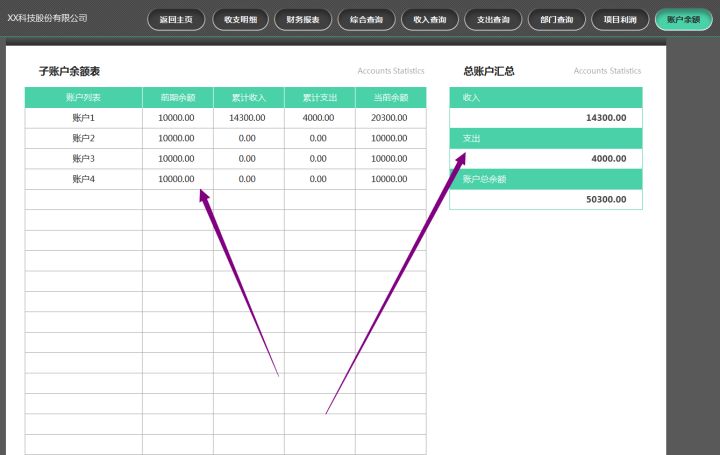Click 账户1 current balance 20300.00
Screen dimensions: 720x455
pos(389,118)
